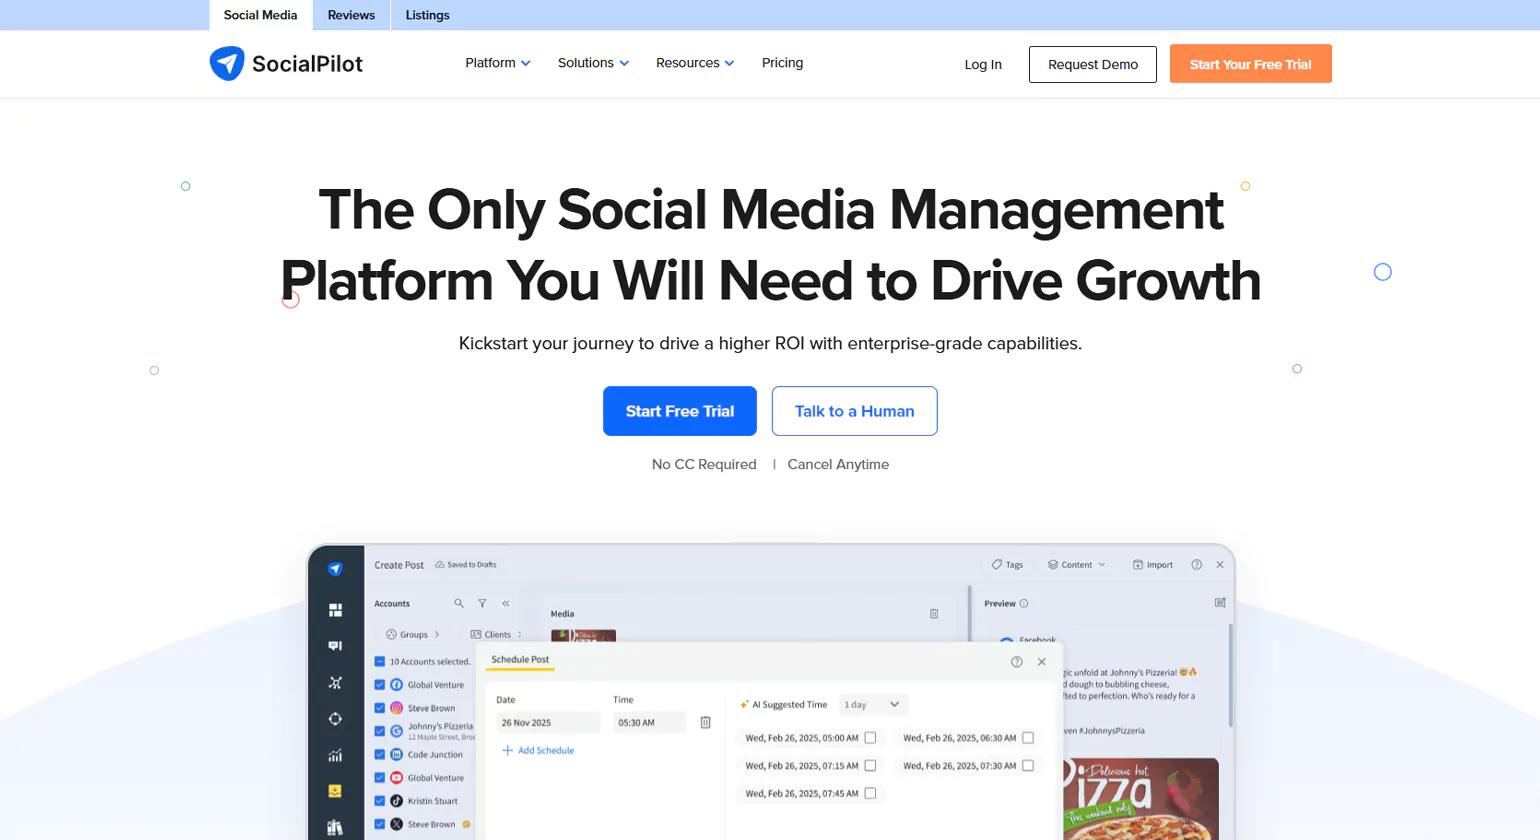The height and width of the screenshot is (840, 1540).
Task: Expand the Resources menu in top navigation
Action: pos(694,62)
